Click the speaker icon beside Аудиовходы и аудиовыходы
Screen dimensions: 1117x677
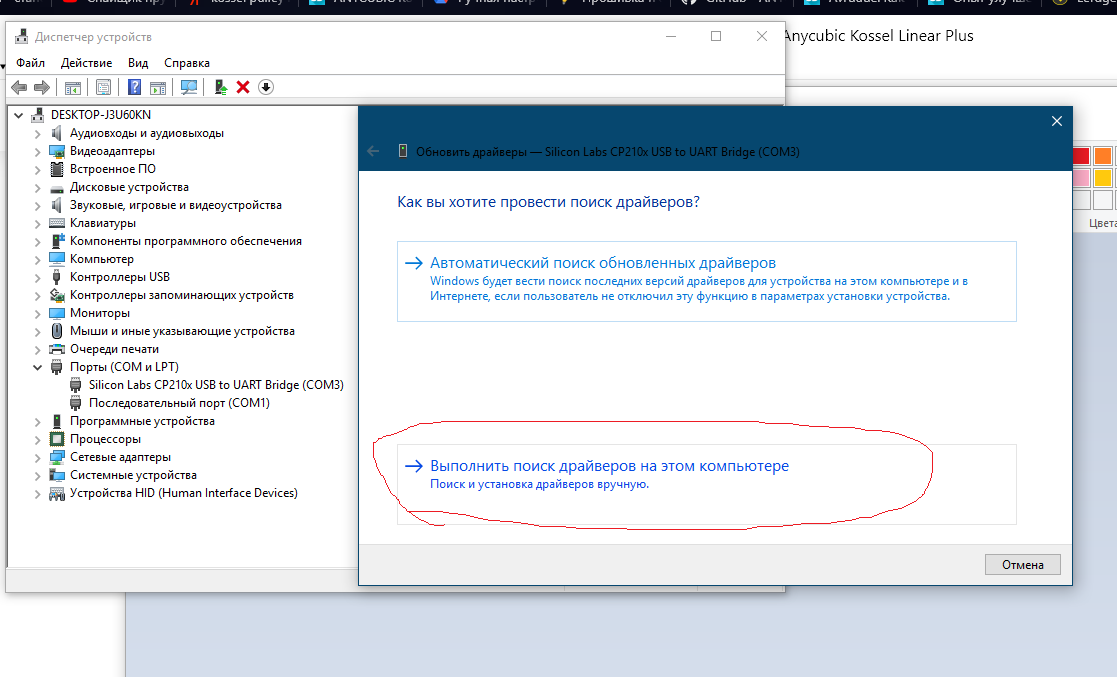click(x=57, y=133)
